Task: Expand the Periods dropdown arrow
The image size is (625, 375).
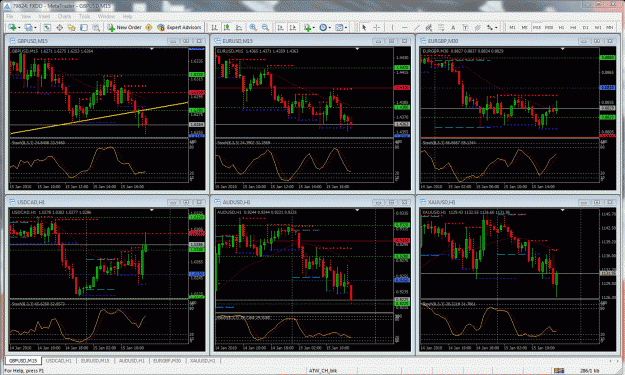Action: coord(330,27)
